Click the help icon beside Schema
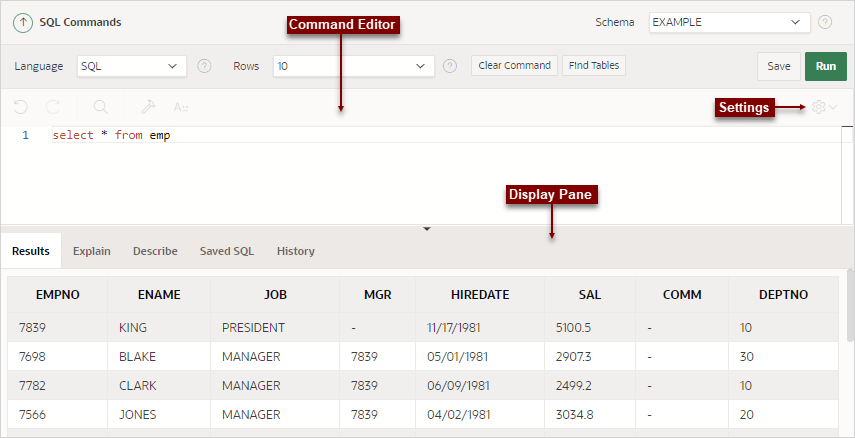The height and width of the screenshot is (438, 855). click(x=826, y=22)
